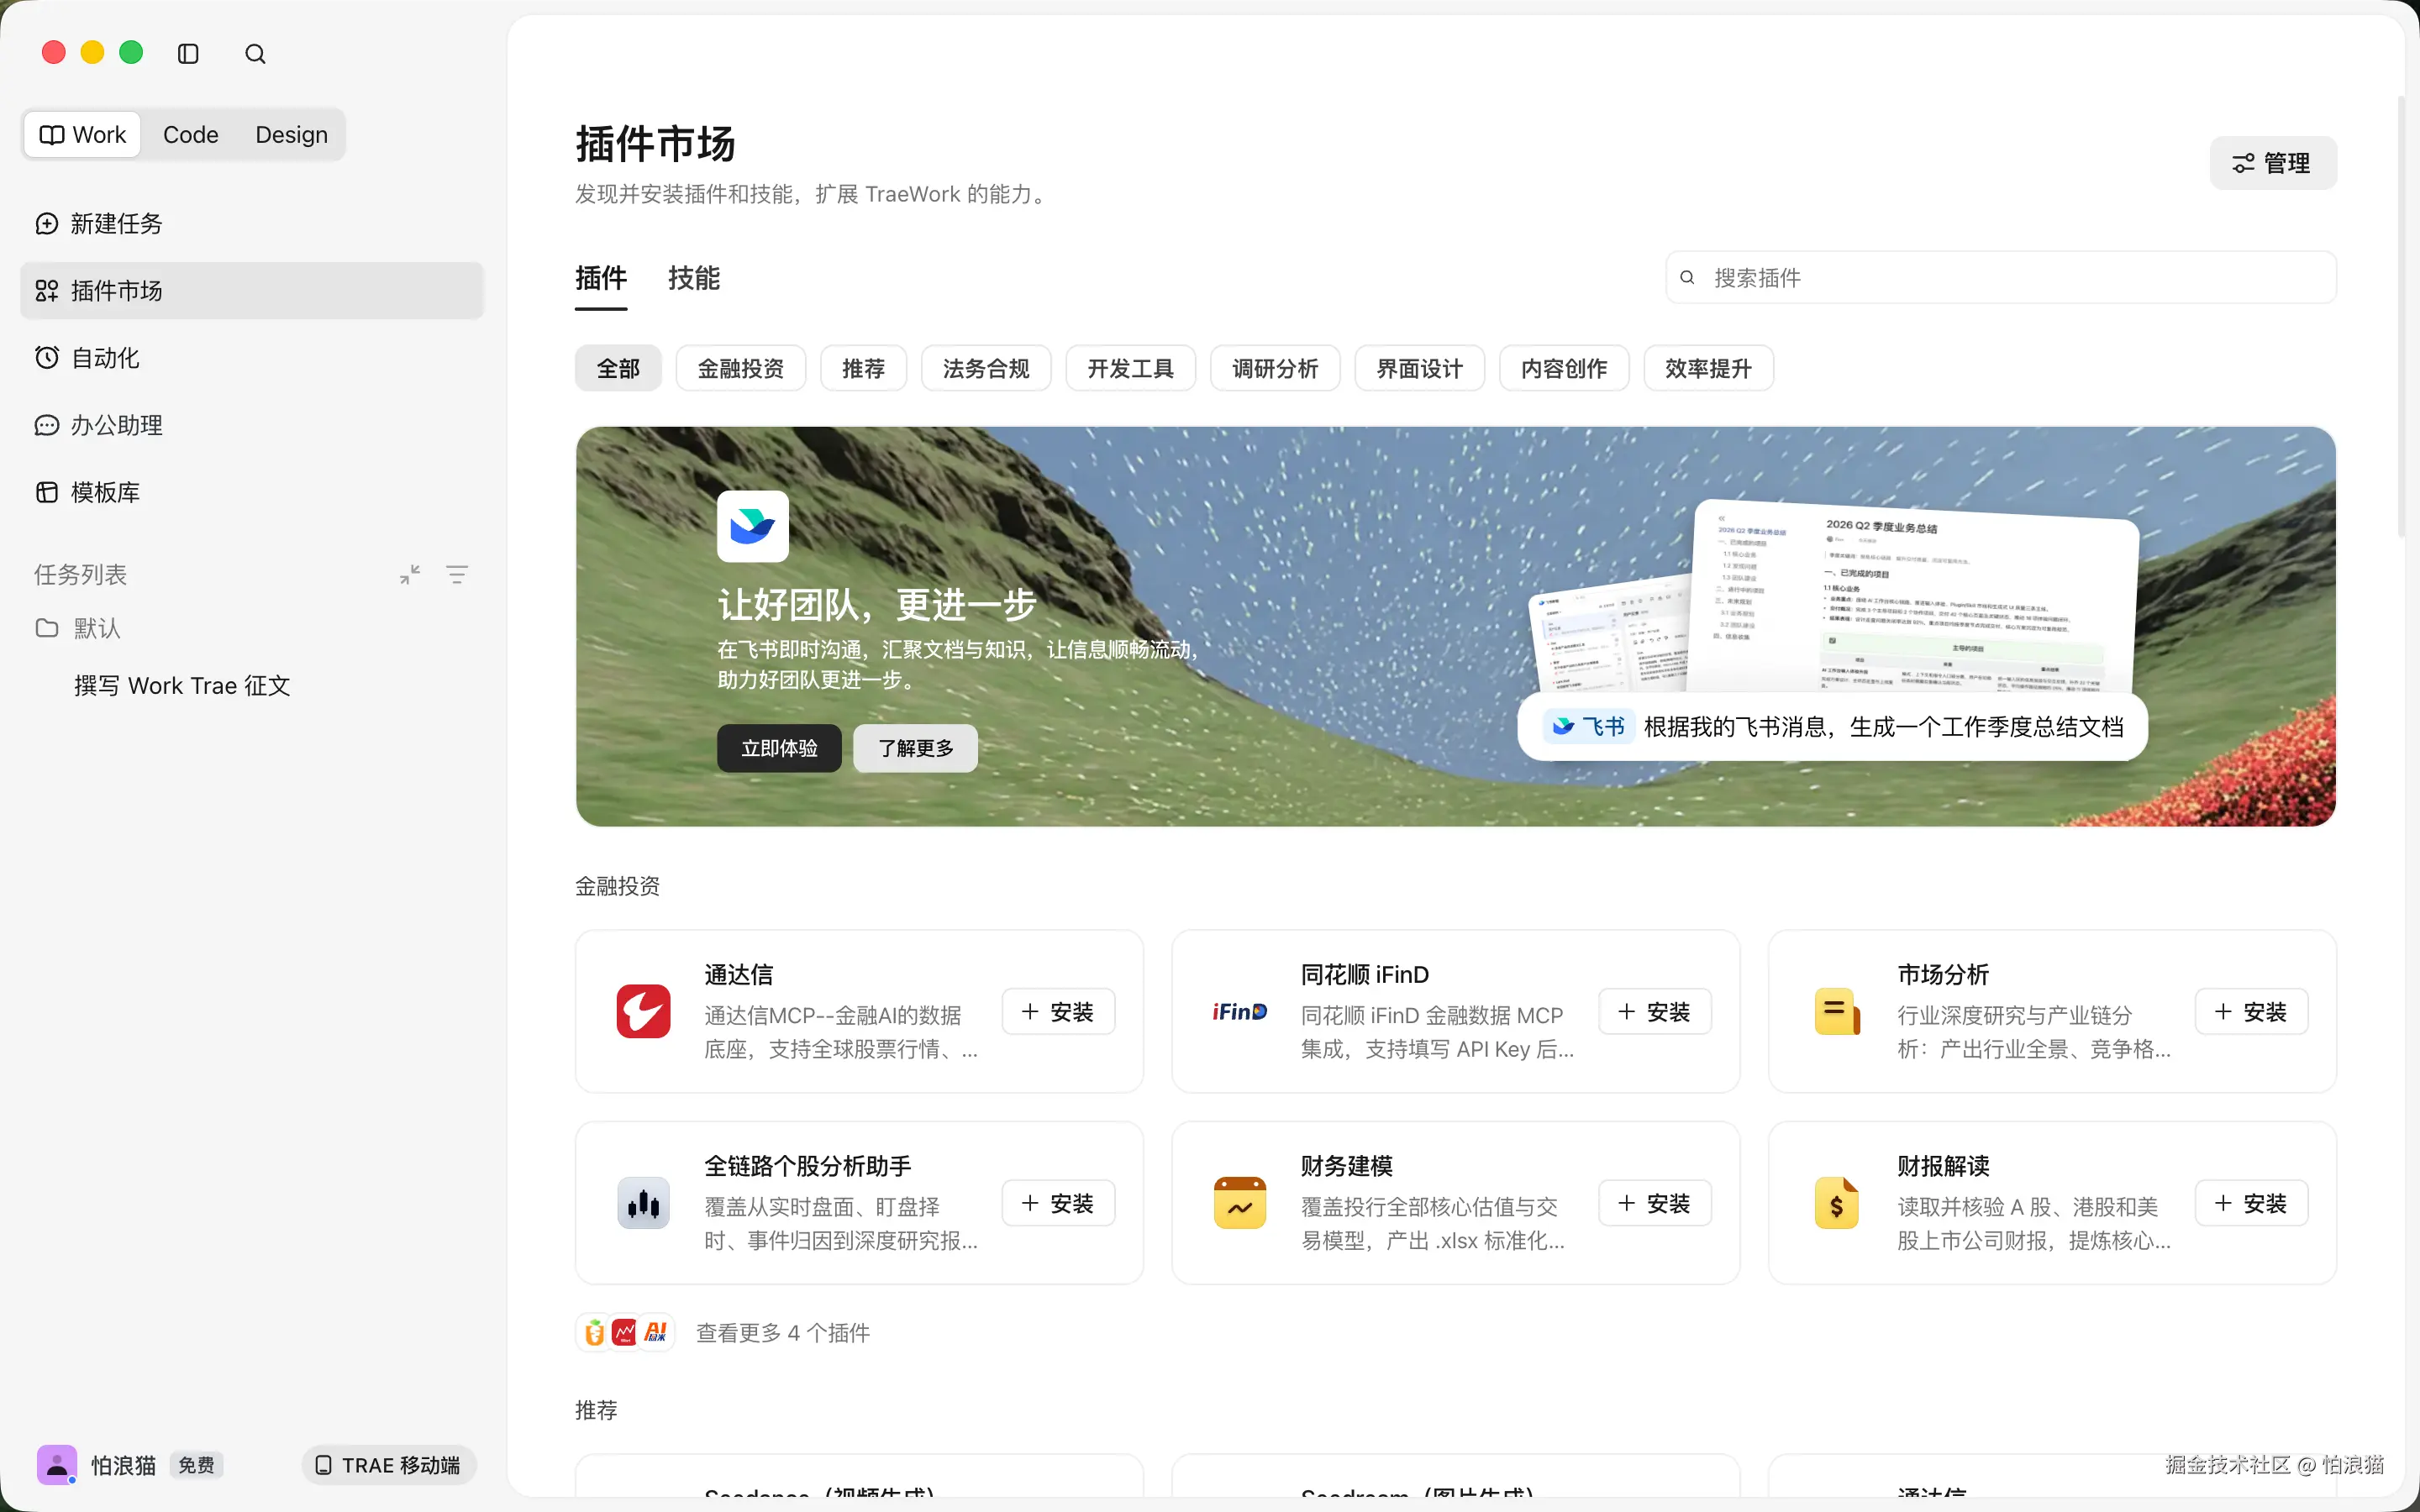2420x1512 pixels.
Task: Click the 免费 plan badge
Action: 196,1465
